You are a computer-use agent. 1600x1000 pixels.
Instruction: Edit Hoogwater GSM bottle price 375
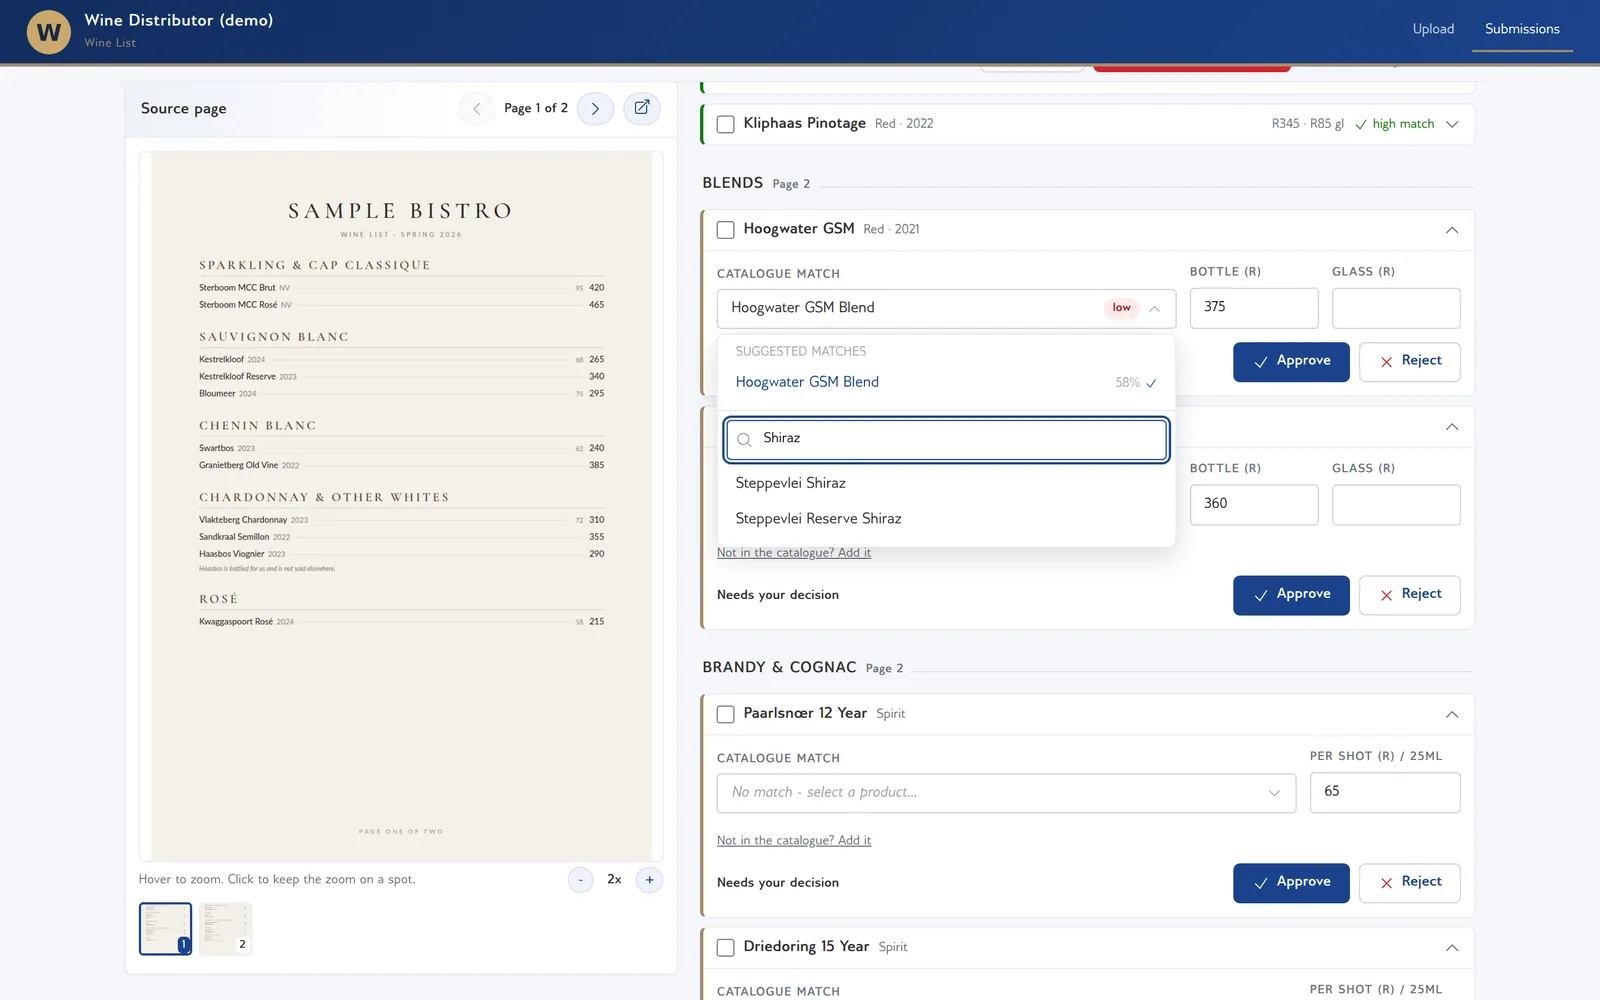(1254, 308)
